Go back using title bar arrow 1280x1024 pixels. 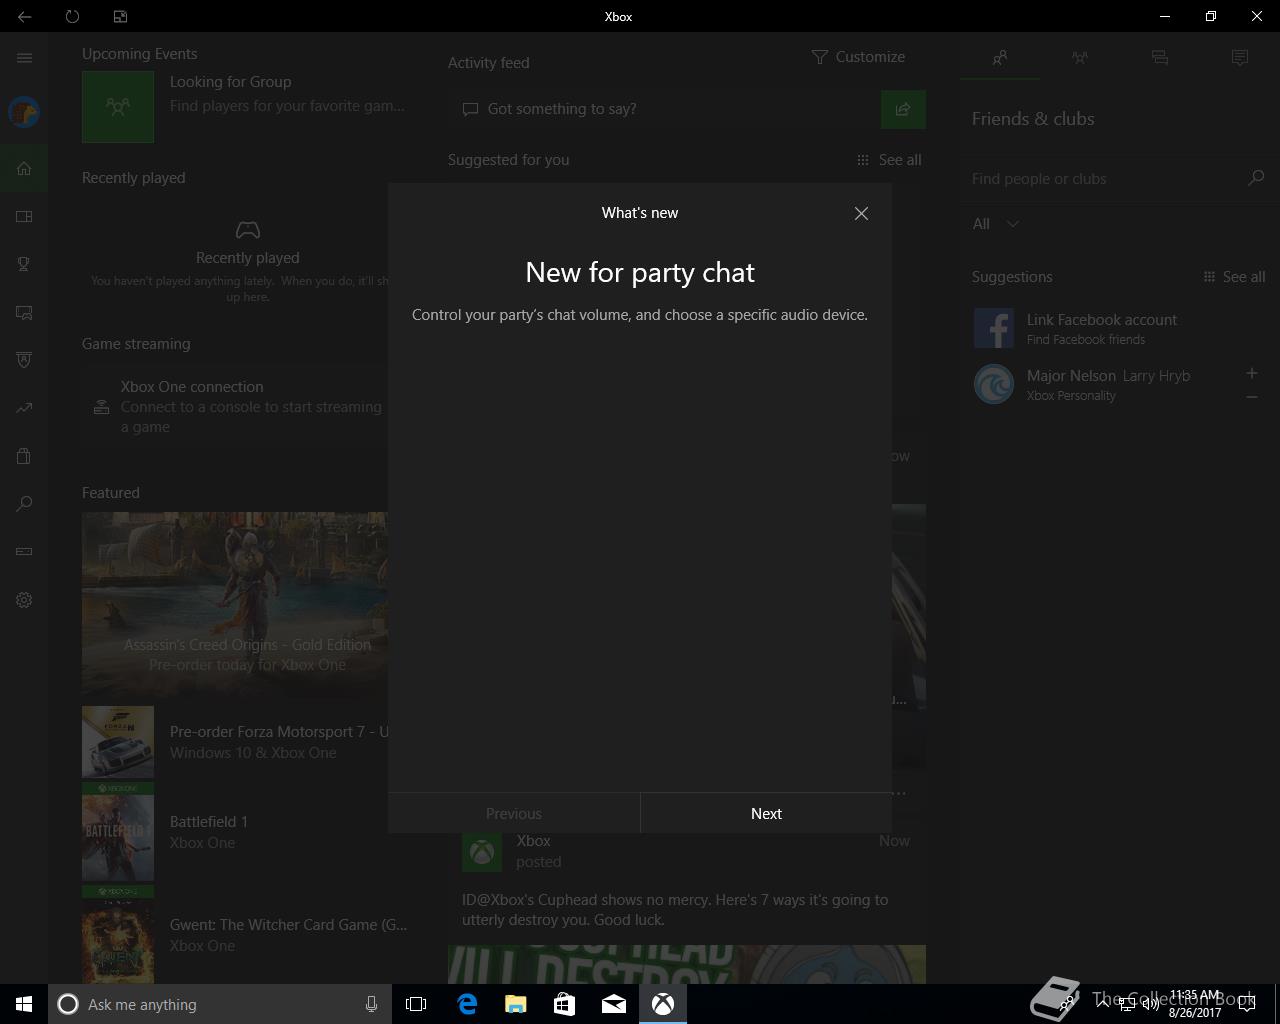click(24, 16)
